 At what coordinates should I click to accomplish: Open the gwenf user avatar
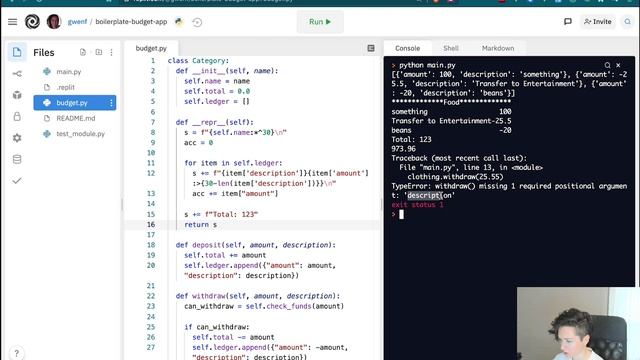pos(53,22)
